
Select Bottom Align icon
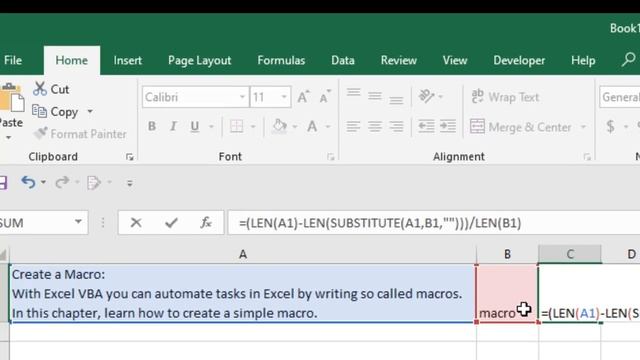(396, 99)
